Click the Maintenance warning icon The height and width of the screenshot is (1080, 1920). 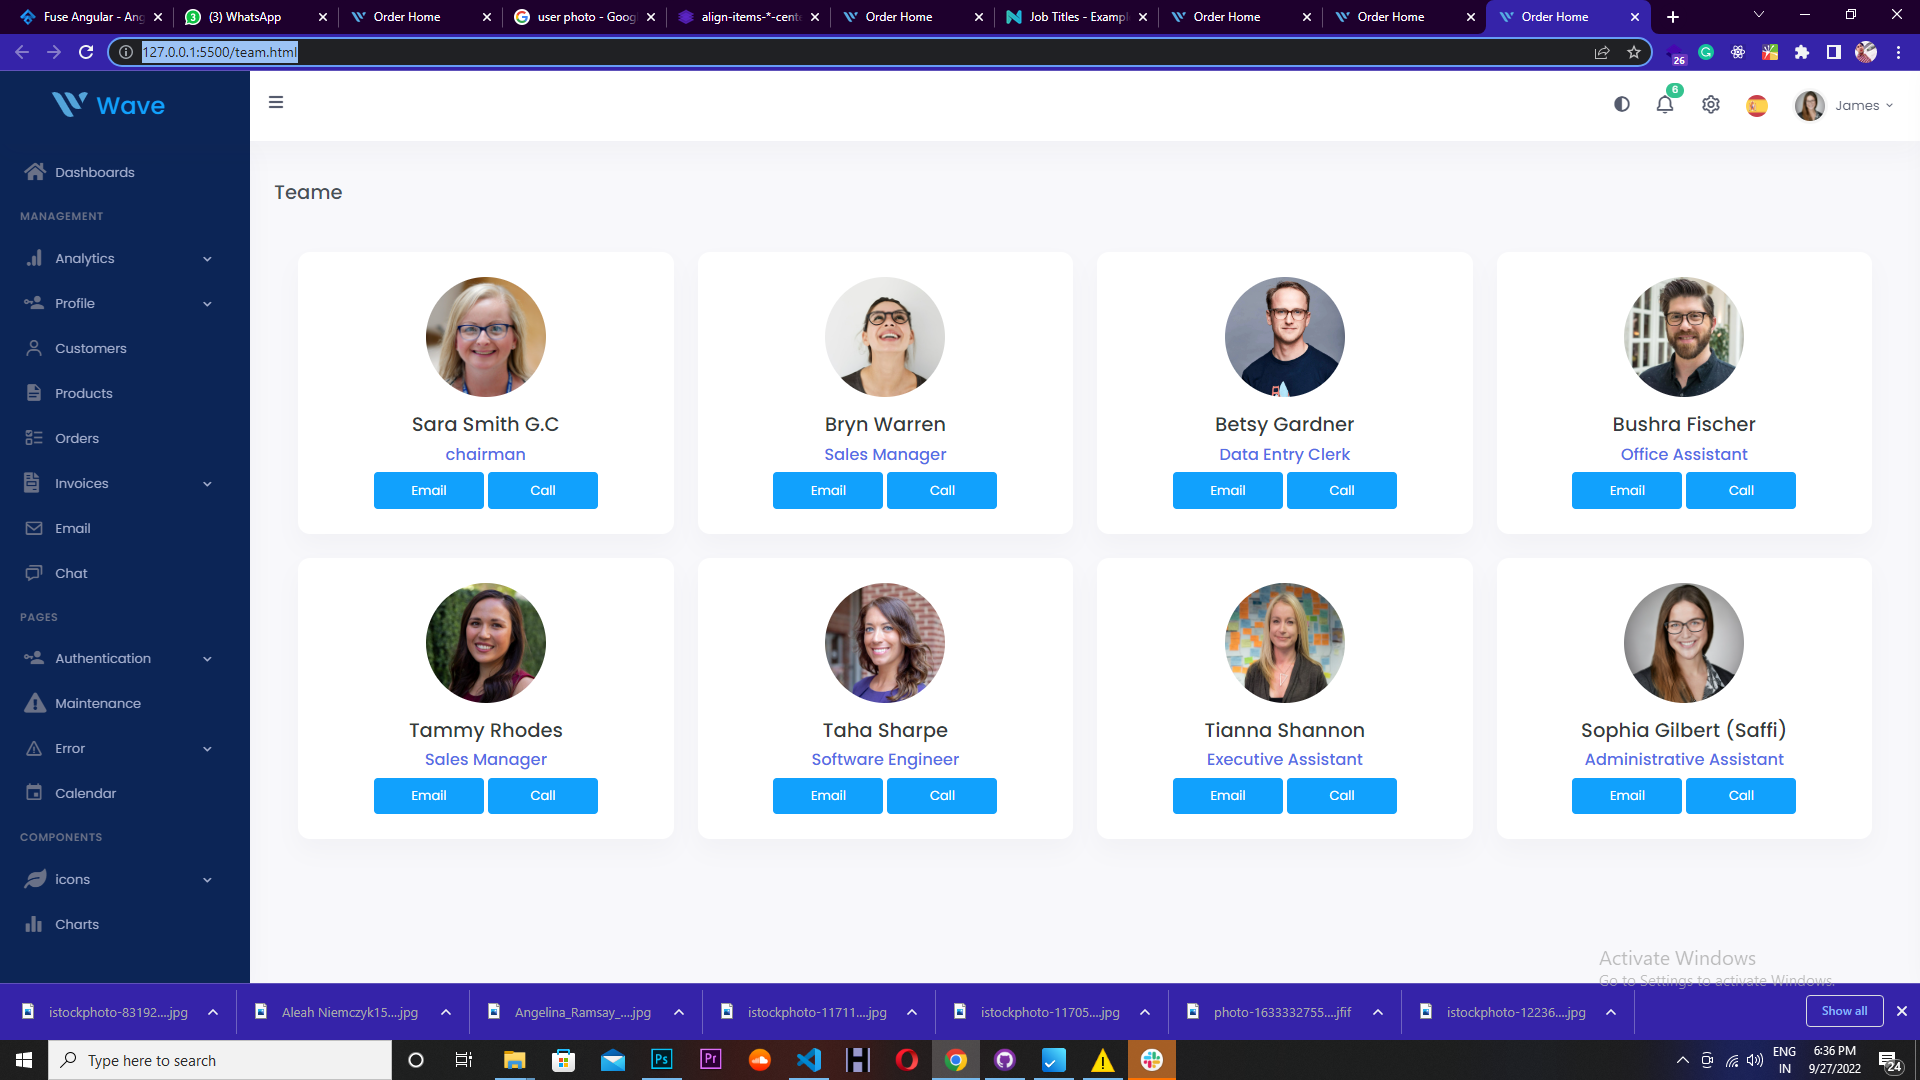[35, 703]
